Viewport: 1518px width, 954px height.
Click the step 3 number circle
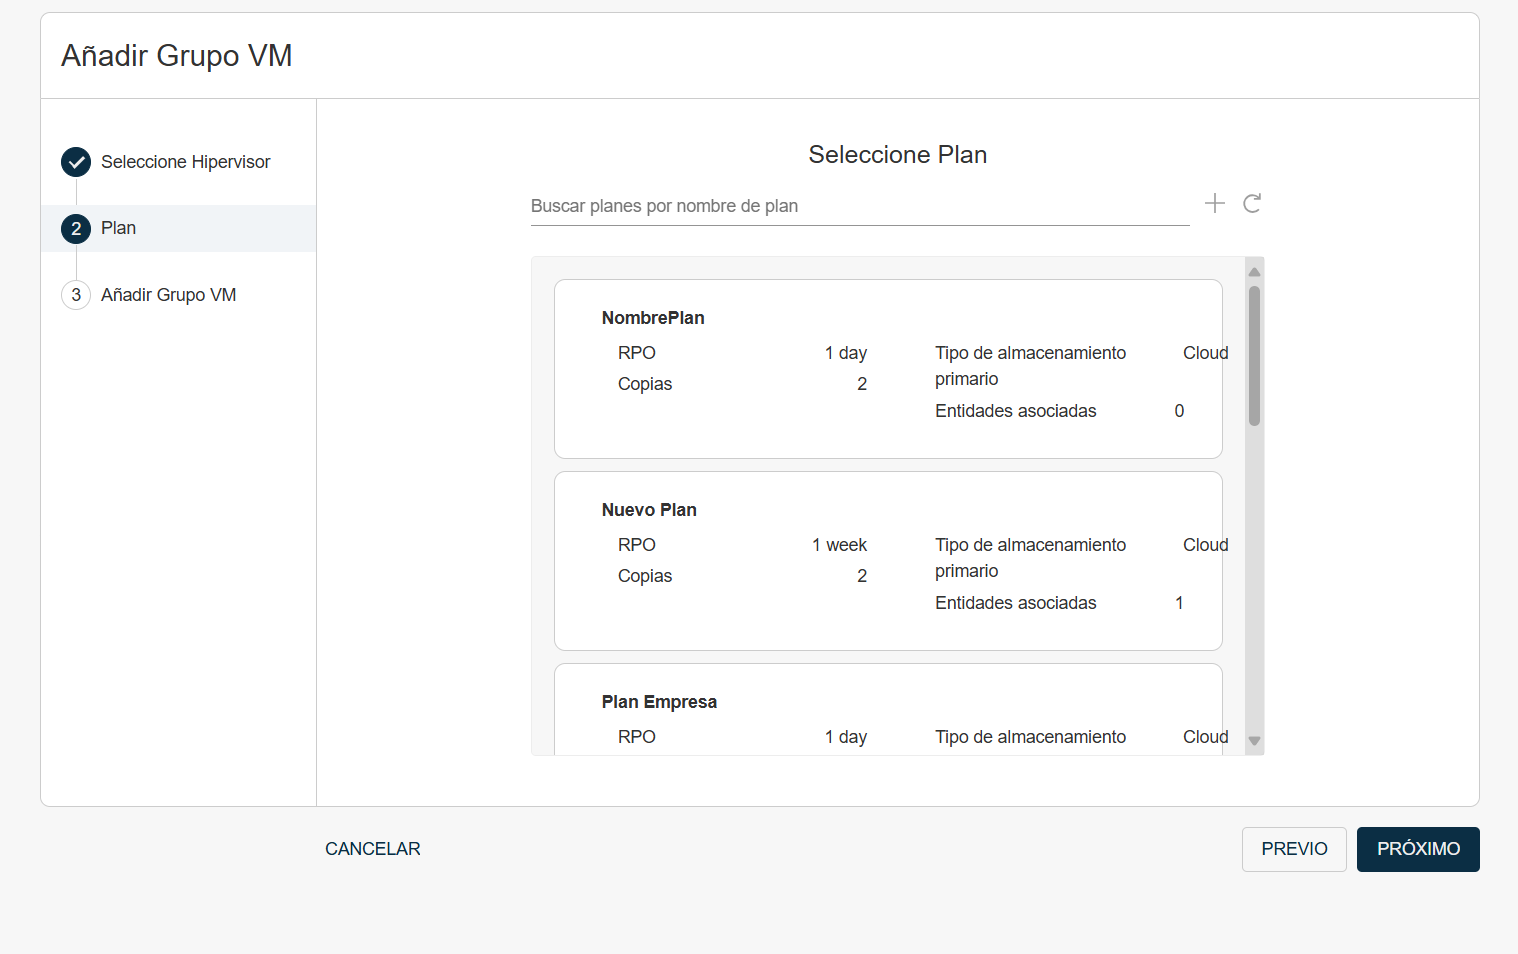(x=76, y=295)
